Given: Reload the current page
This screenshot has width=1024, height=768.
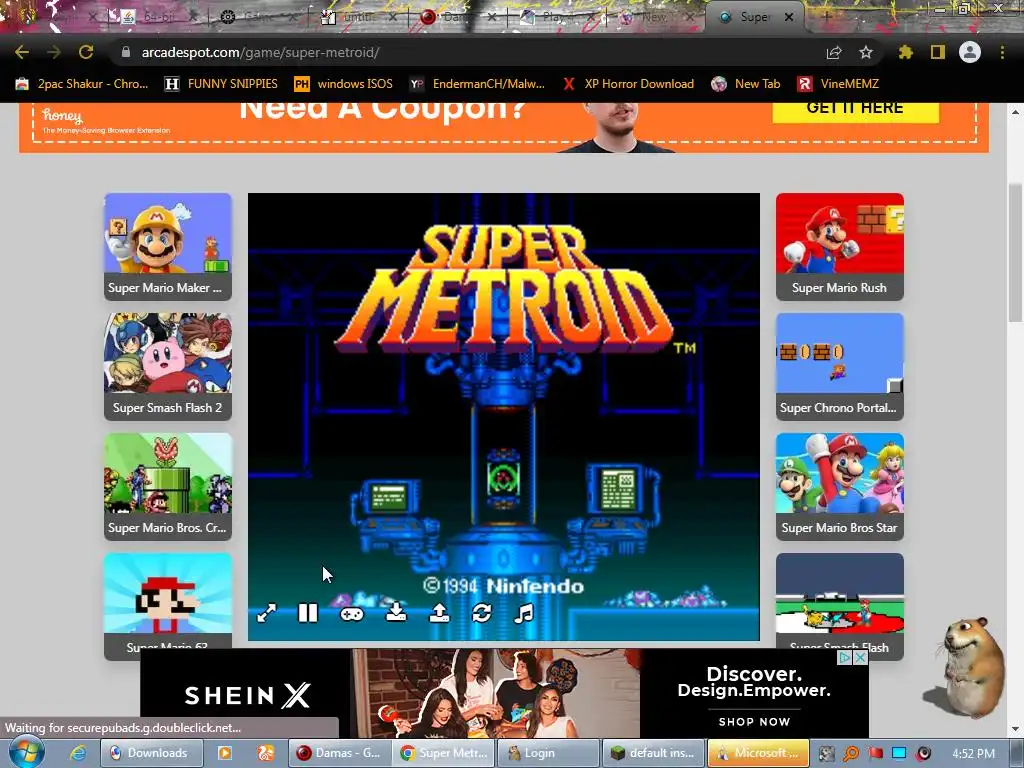Looking at the screenshot, I should (x=86, y=52).
